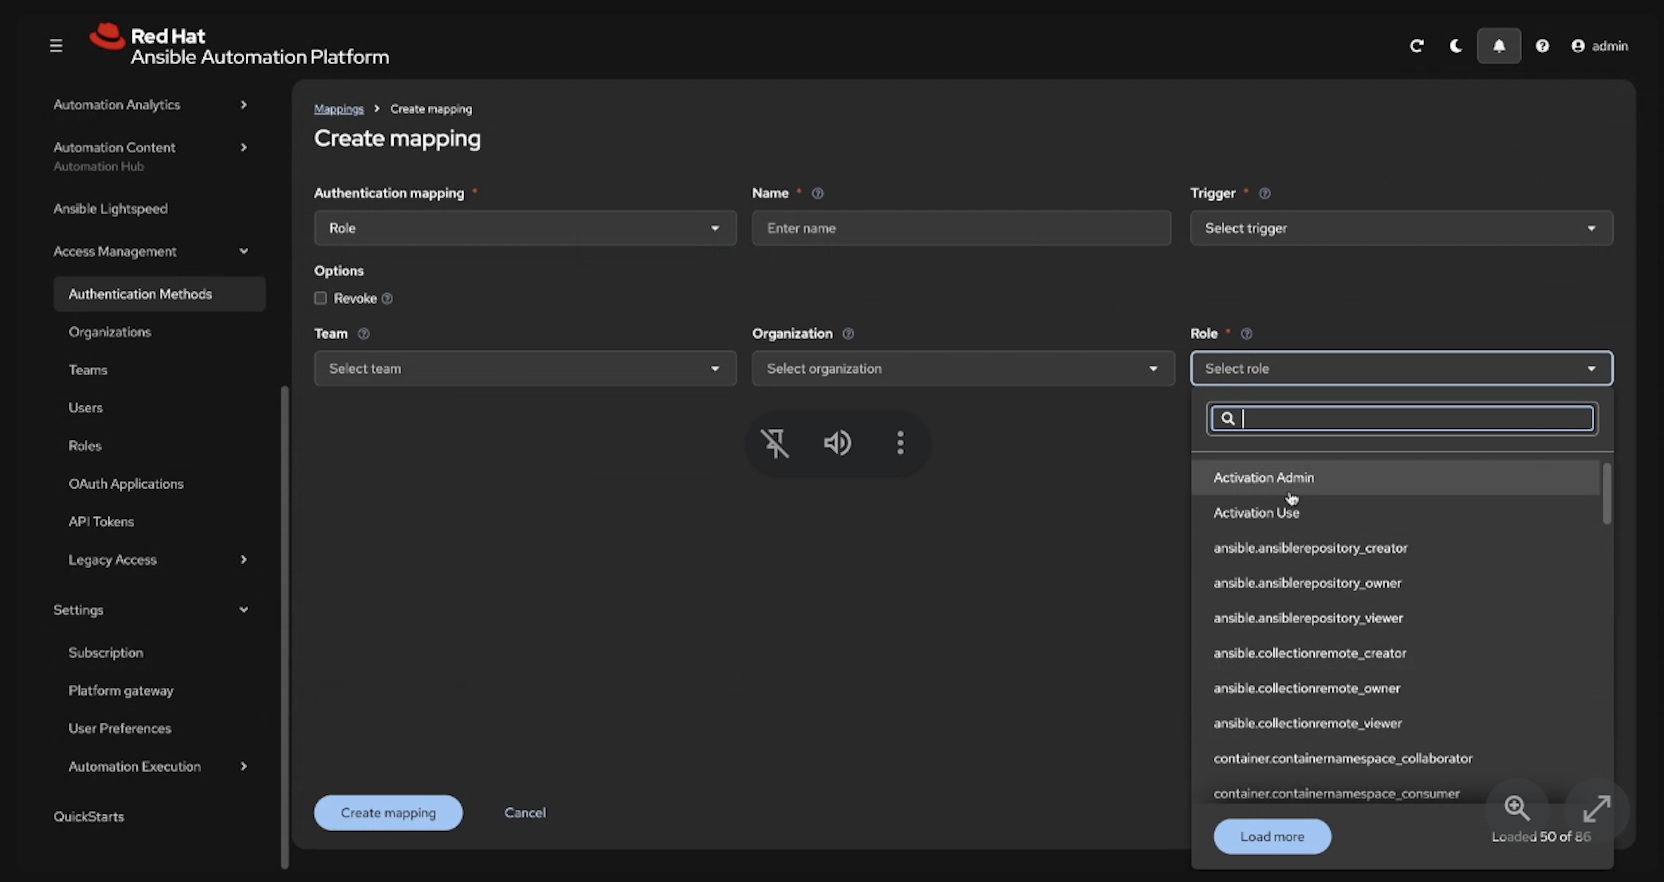Expand Automation Execution submenu
Image resolution: width=1664 pixels, height=882 pixels.
(x=157, y=767)
